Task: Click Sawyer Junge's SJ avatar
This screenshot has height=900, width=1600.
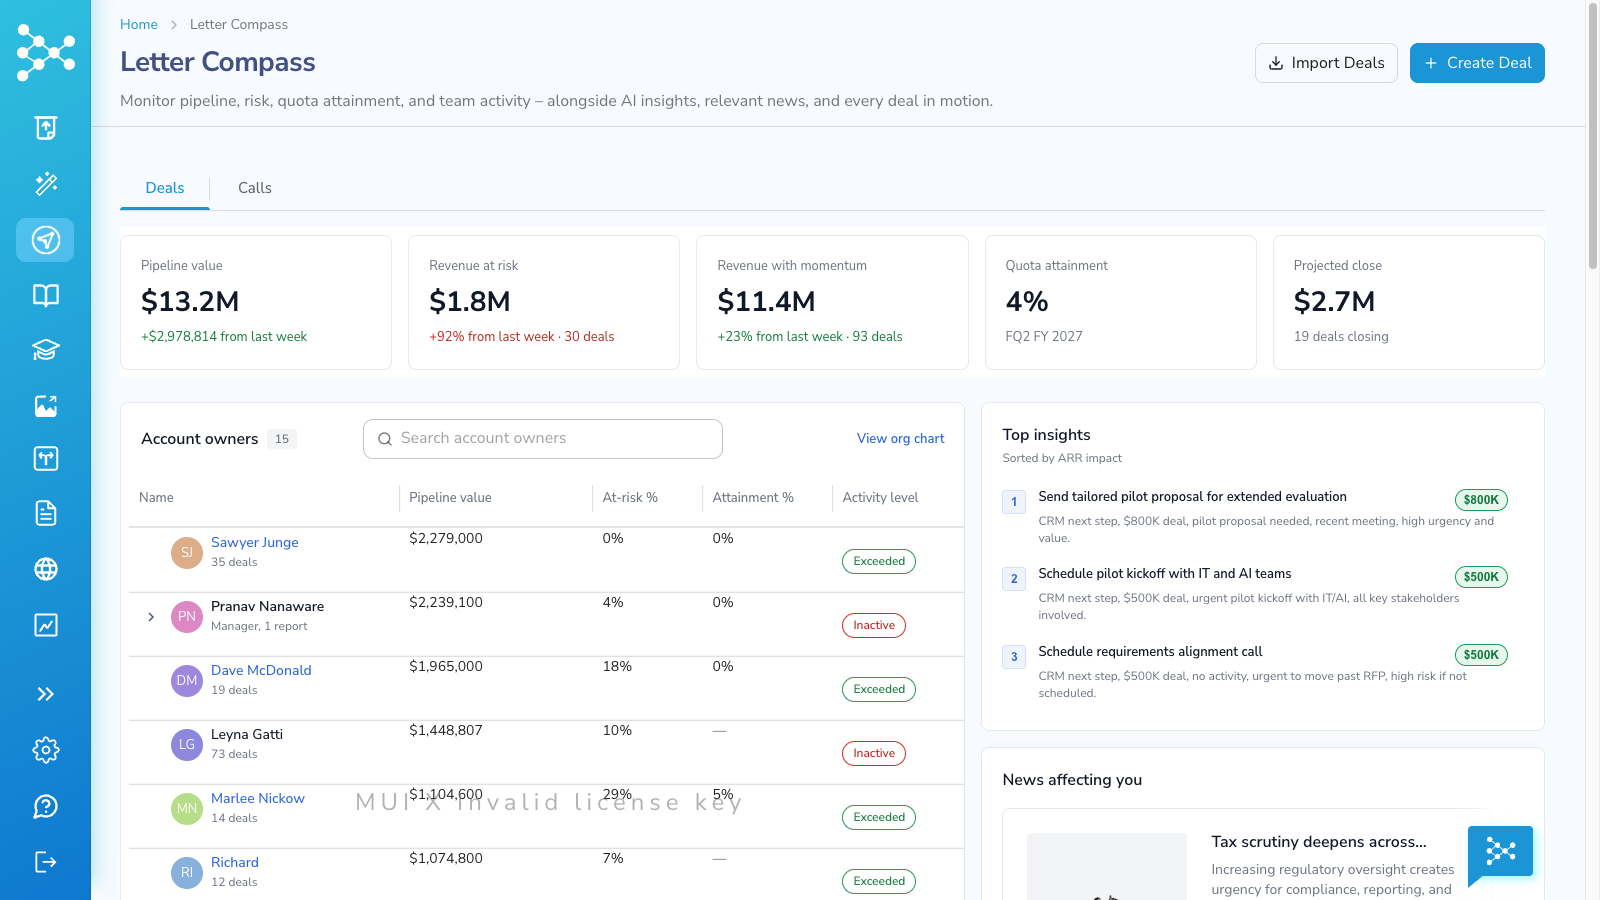Action: [x=187, y=553]
